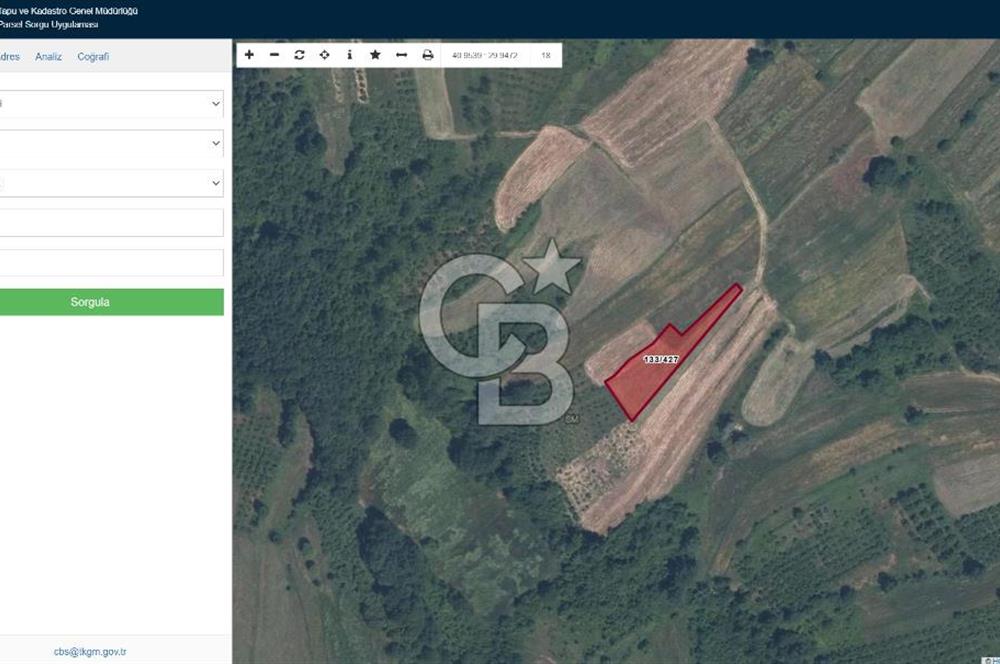Click the refresh map icon
The image size is (1000, 664).
[299, 55]
